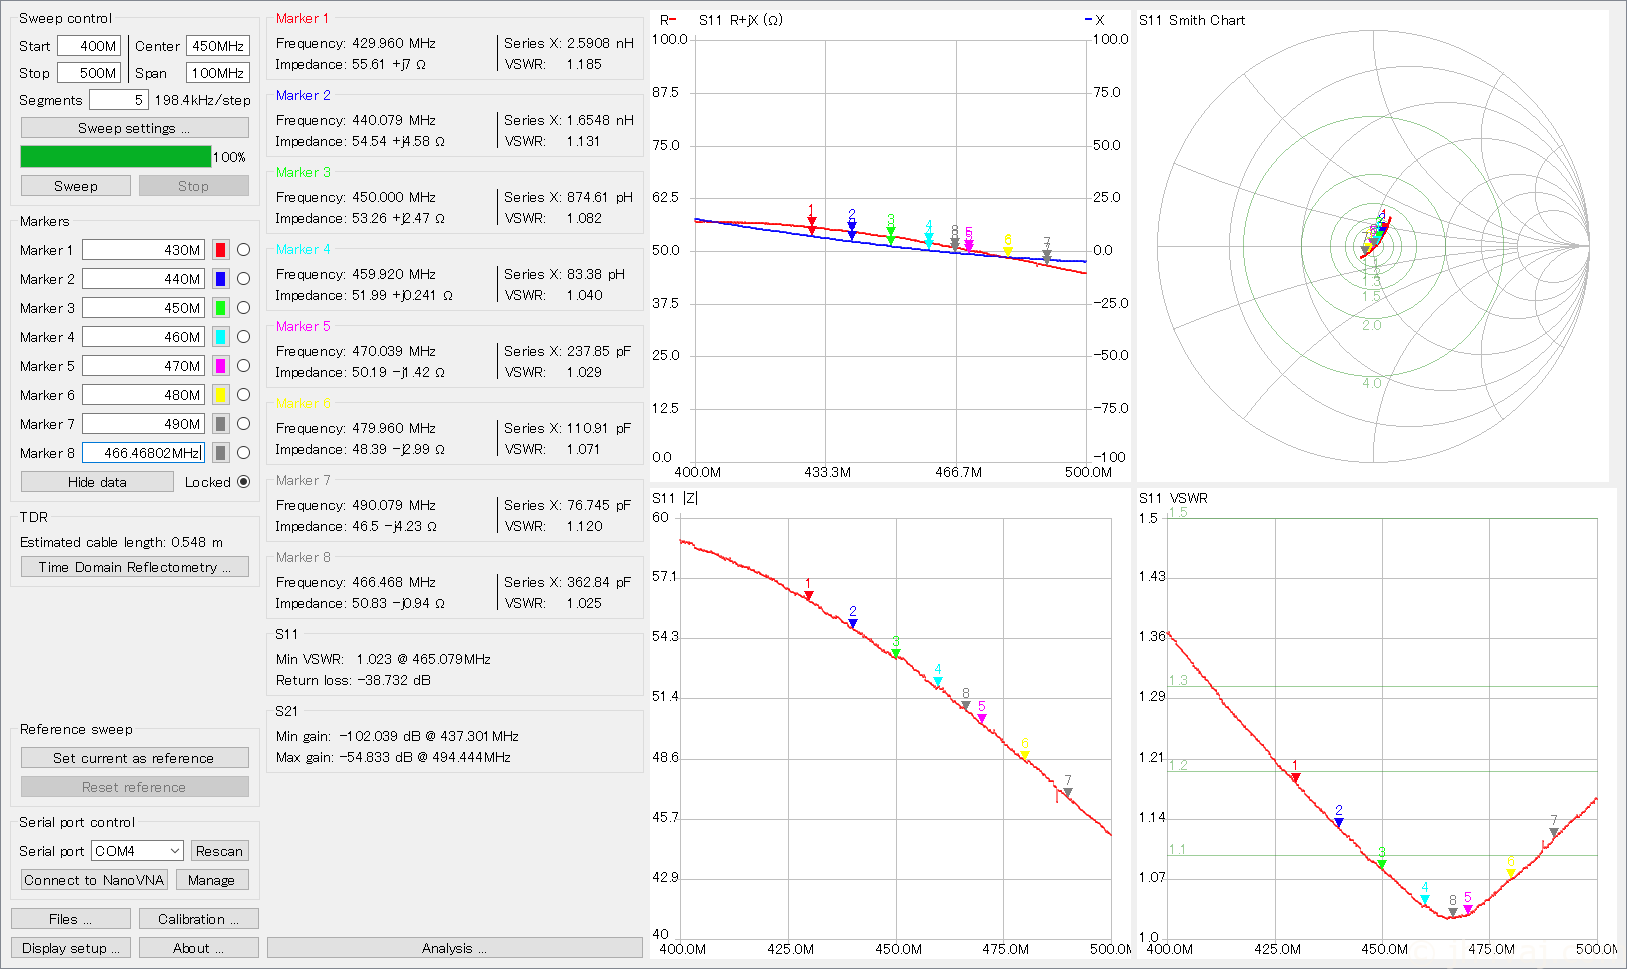The image size is (1627, 969).
Task: Click the Reset reference button
Action: tap(134, 787)
